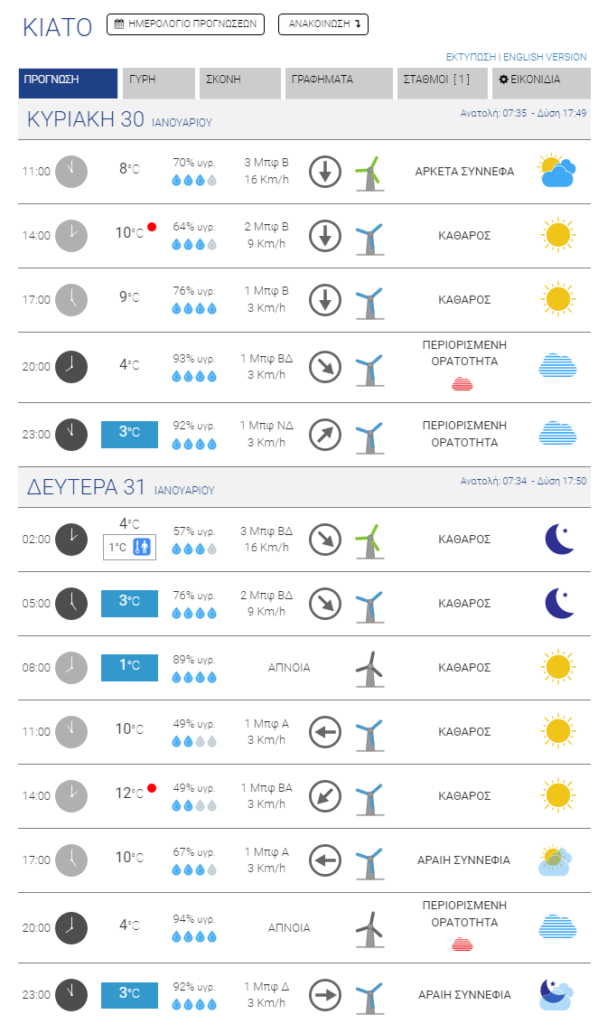Click the fog cloud icon at Sunday 23:00
The height and width of the screenshot is (1024, 598).
tap(558, 434)
